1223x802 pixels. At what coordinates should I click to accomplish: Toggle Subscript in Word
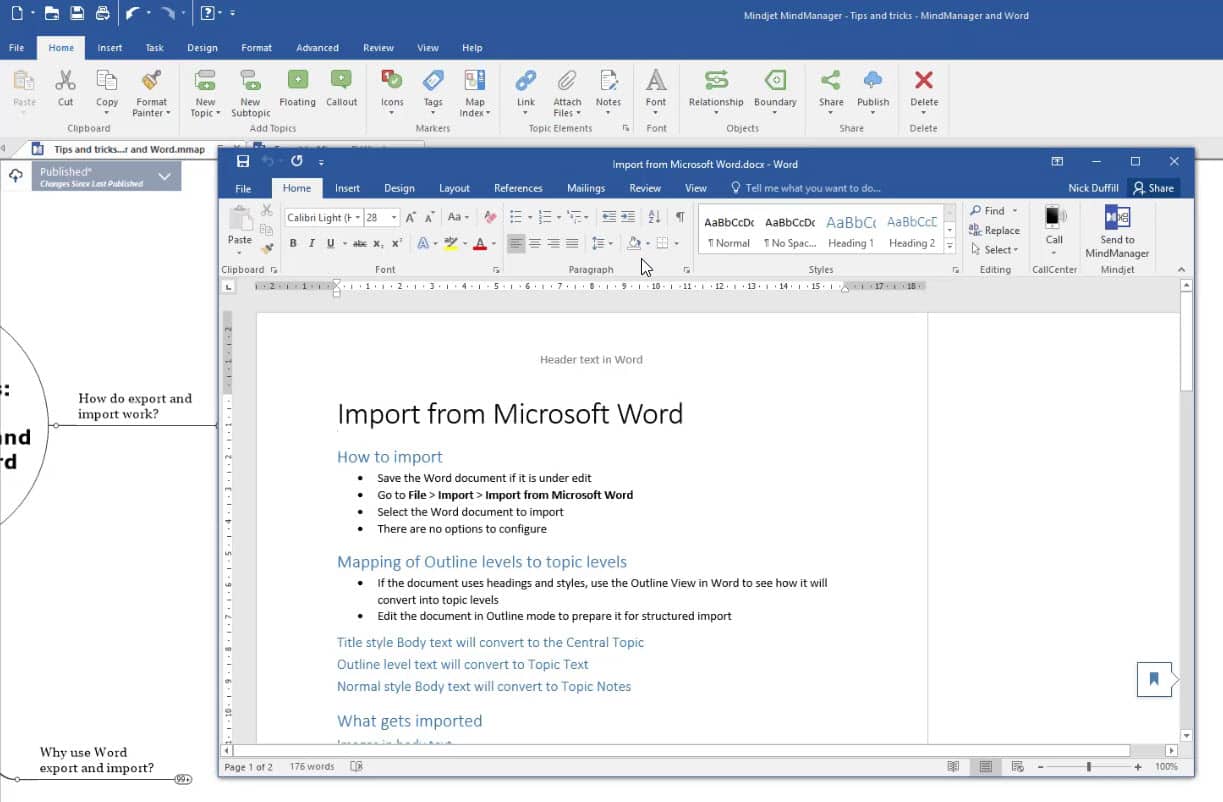pyautogui.click(x=378, y=243)
